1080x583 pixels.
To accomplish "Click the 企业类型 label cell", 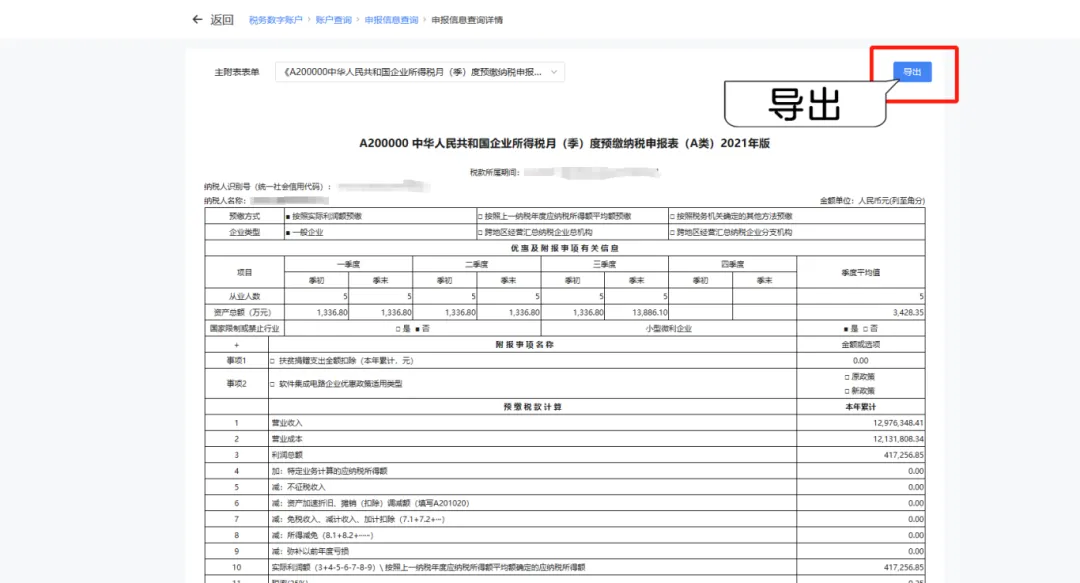I will 245,232.
